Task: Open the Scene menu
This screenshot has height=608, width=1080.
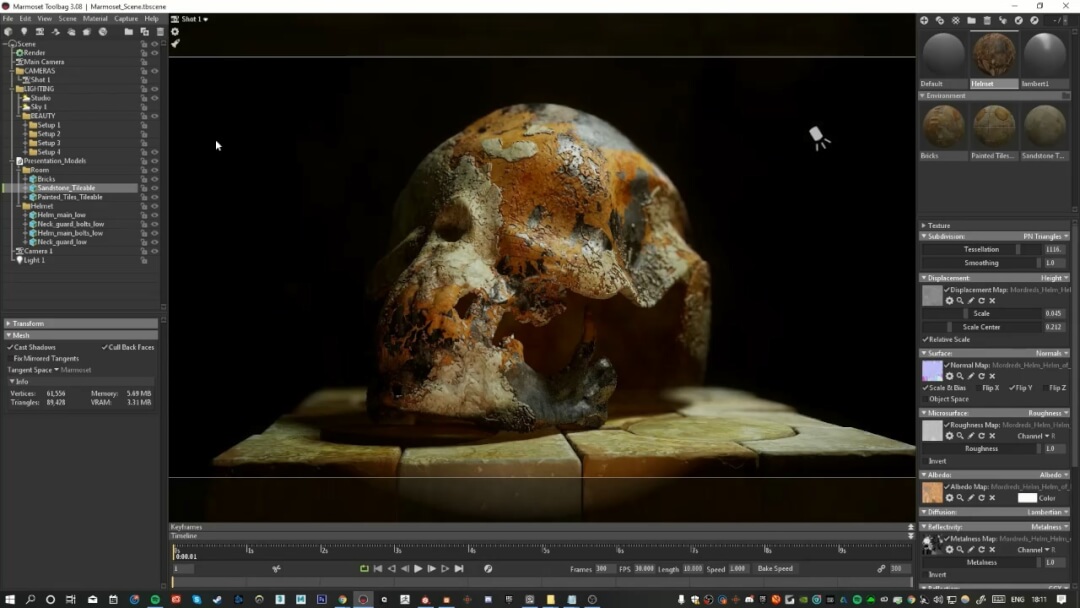Action: 67,19
